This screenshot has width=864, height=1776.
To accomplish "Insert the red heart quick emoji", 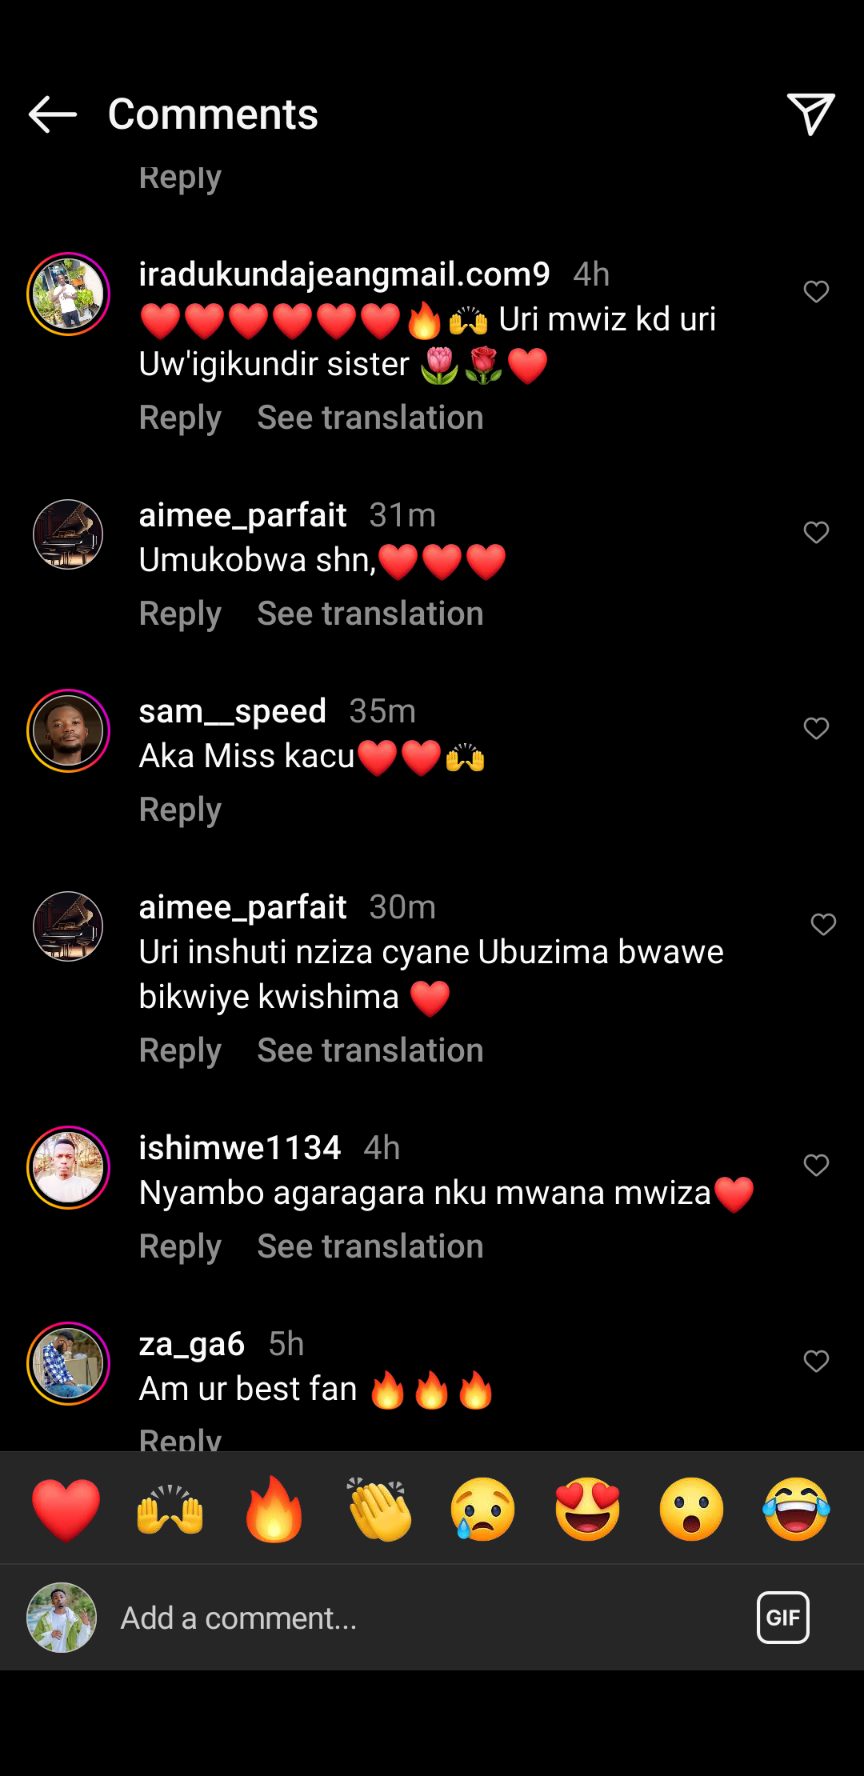I will coord(66,1509).
